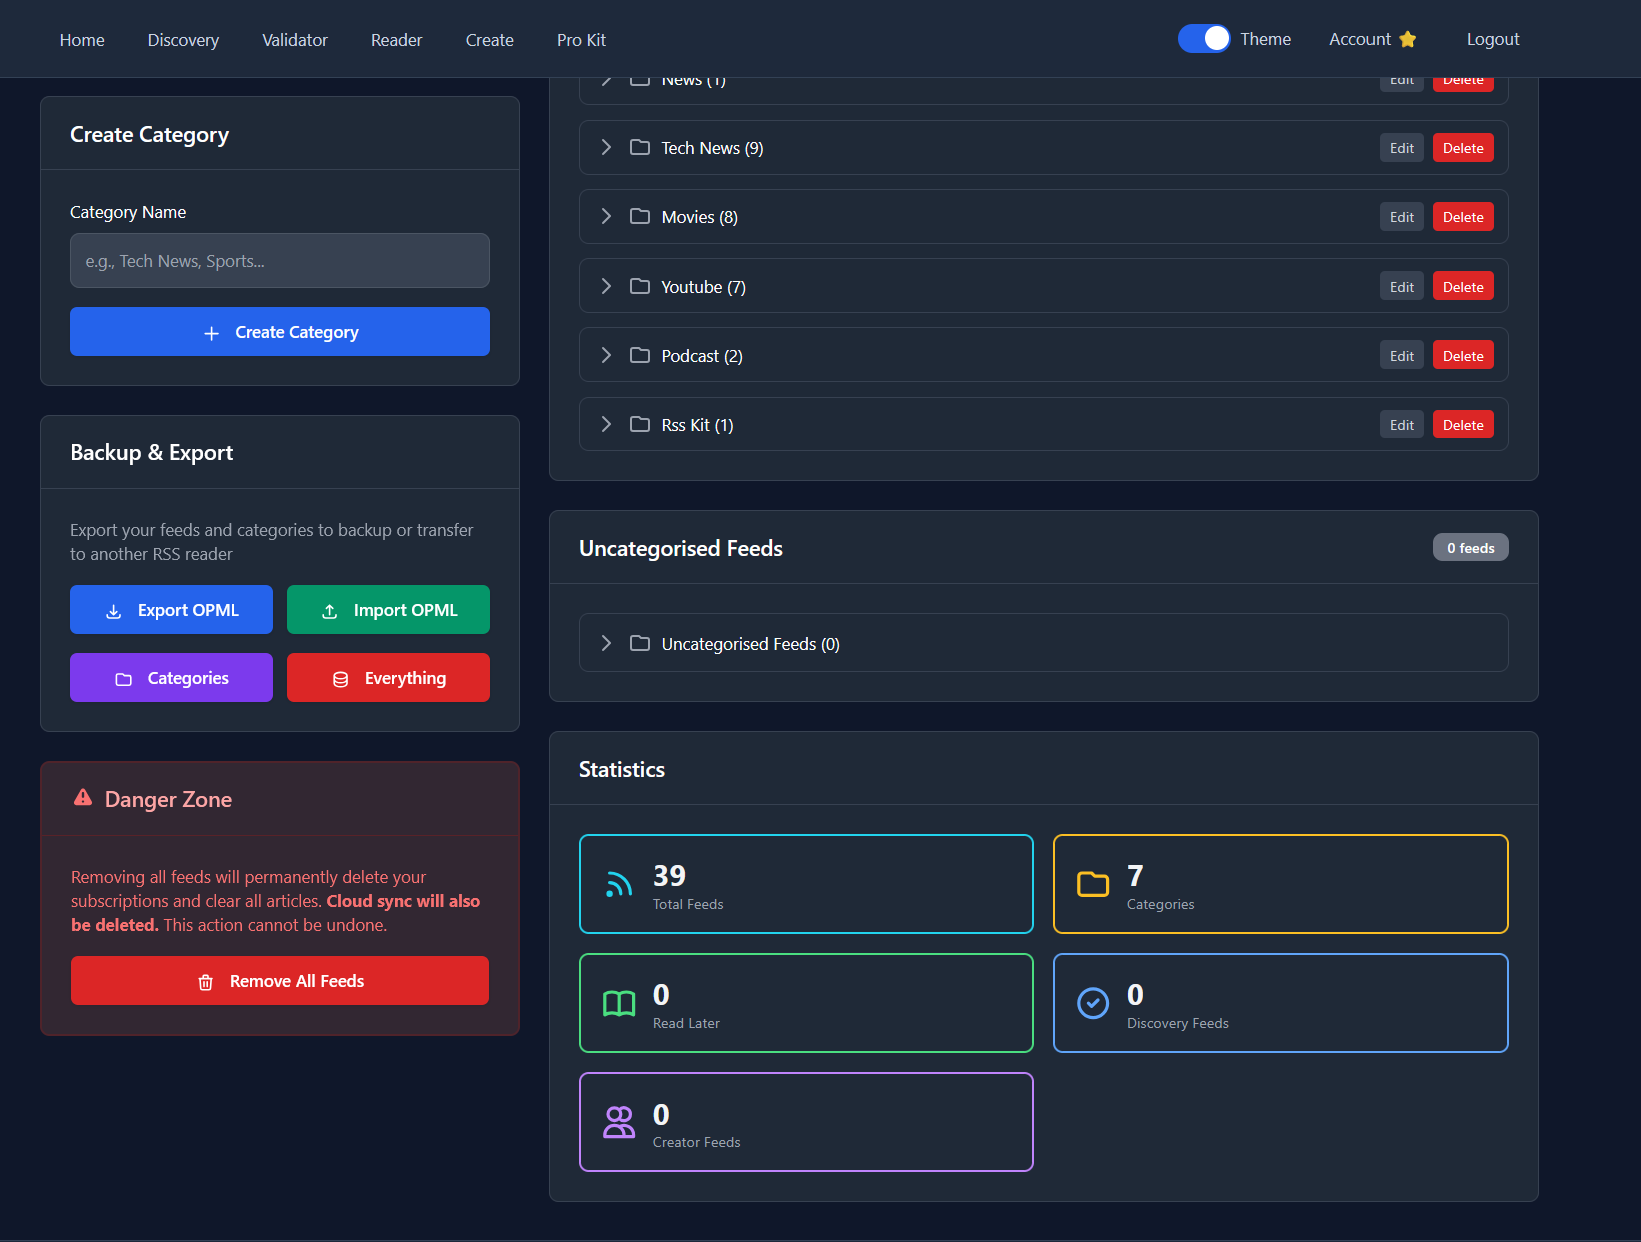This screenshot has width=1641, height=1242.
Task: Click the people icon for Creator Feeds
Action: click(618, 1122)
